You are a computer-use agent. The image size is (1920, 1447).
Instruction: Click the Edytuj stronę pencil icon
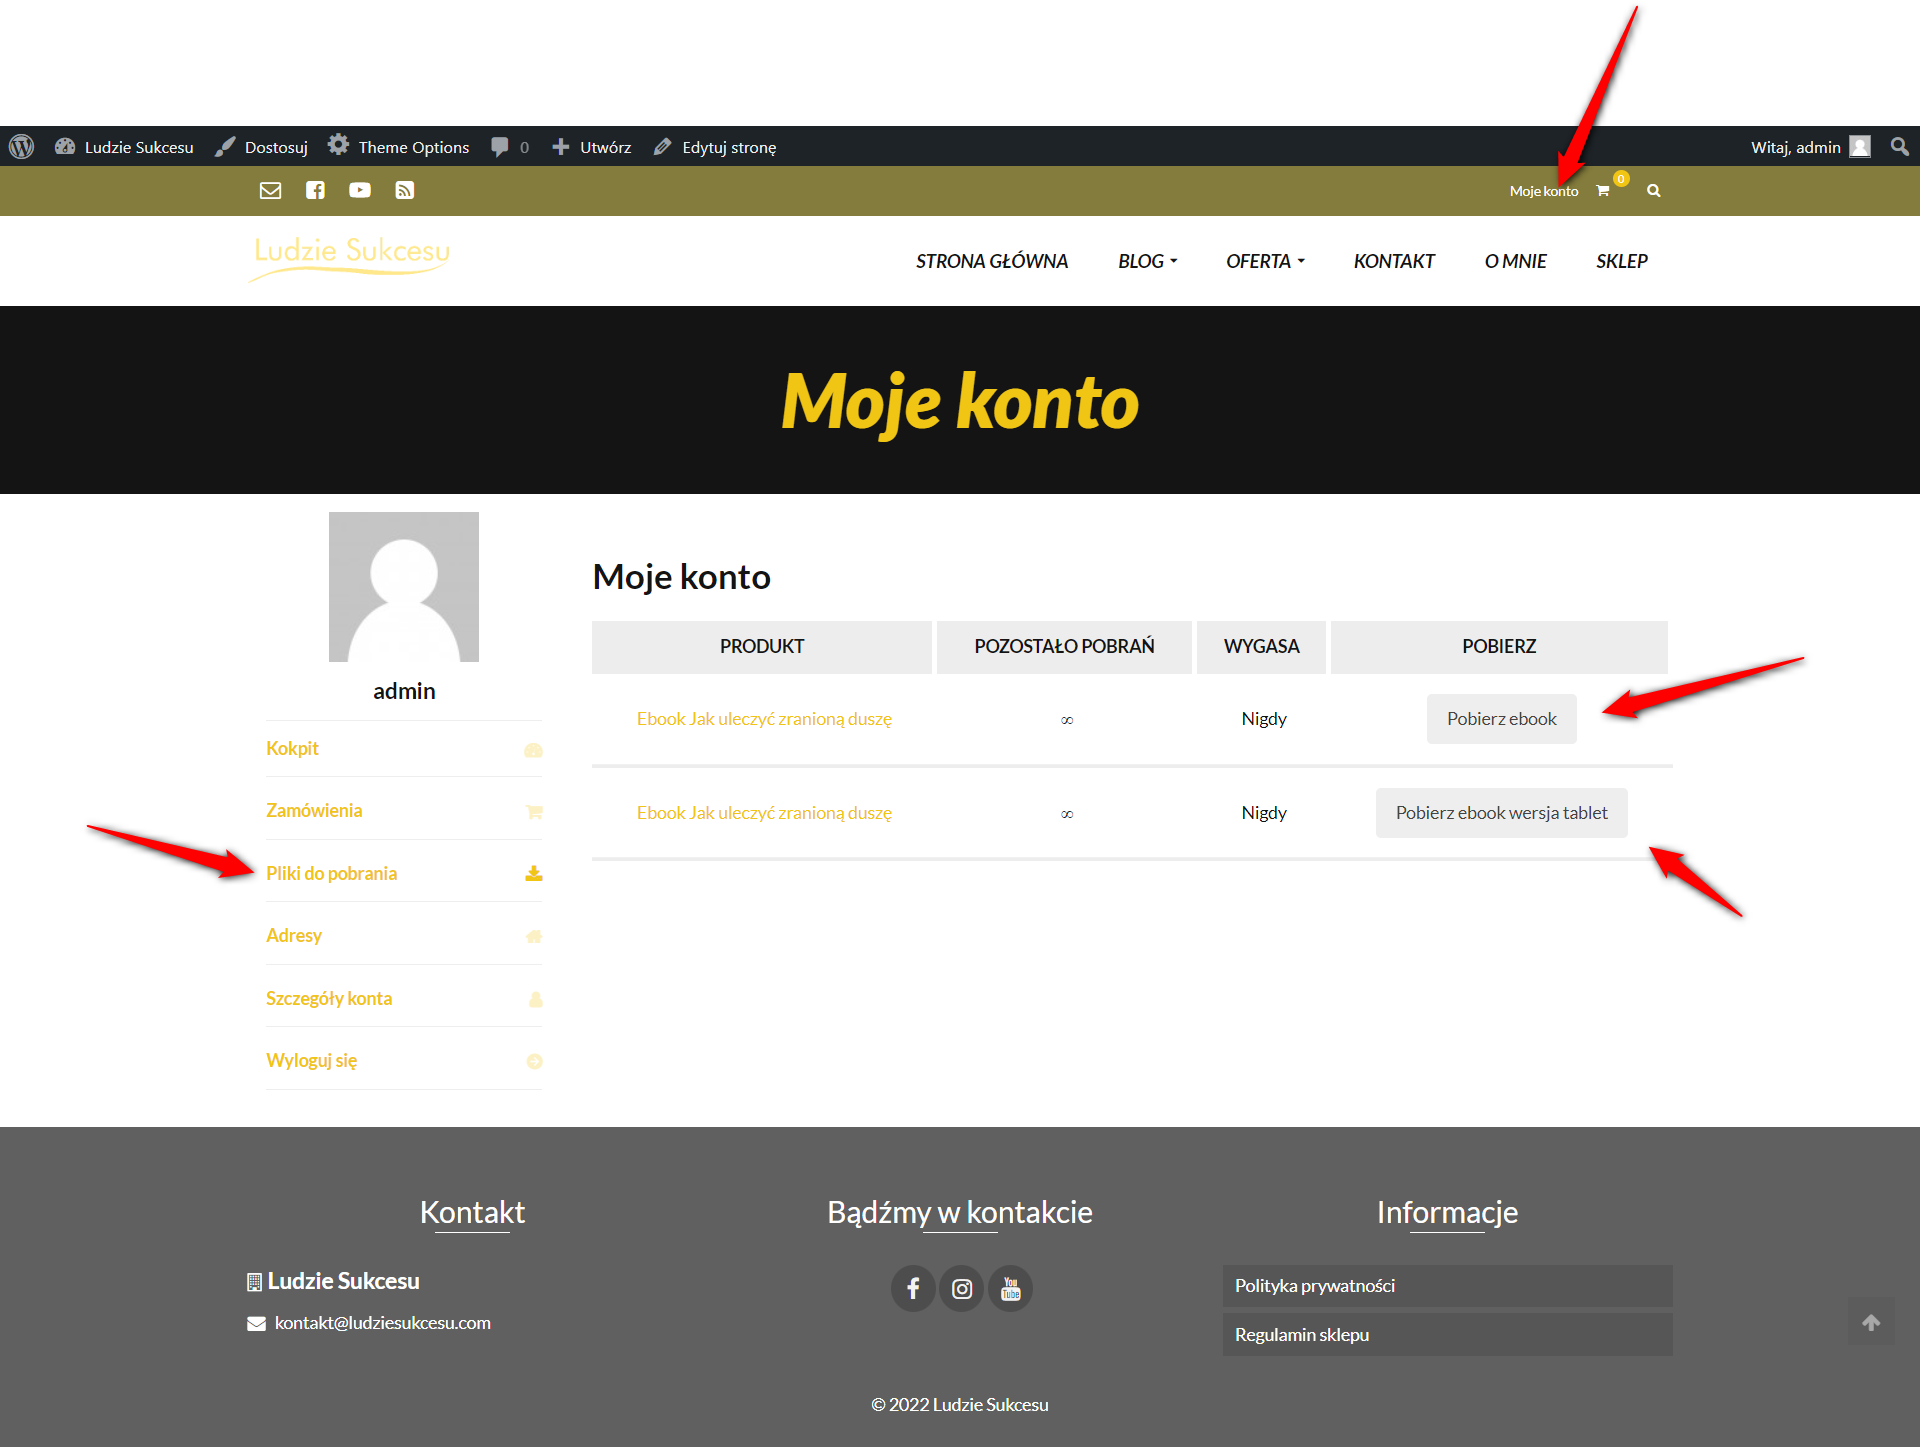pyautogui.click(x=662, y=147)
